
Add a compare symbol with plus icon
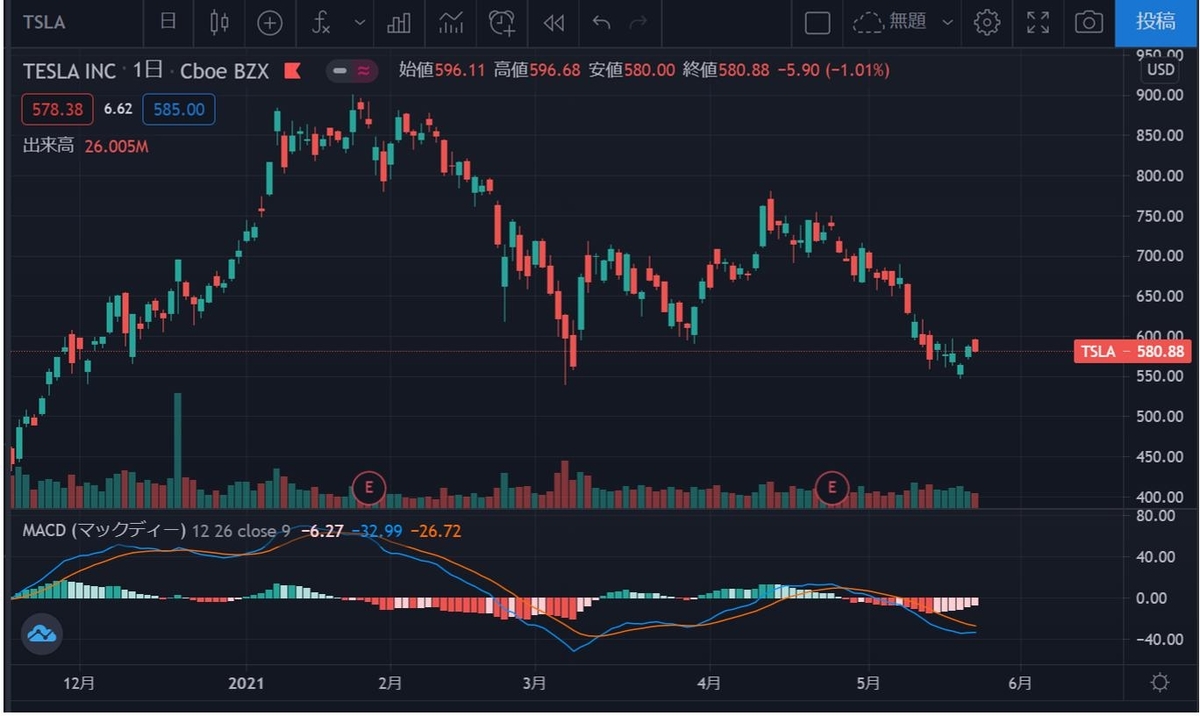pyautogui.click(x=269, y=22)
